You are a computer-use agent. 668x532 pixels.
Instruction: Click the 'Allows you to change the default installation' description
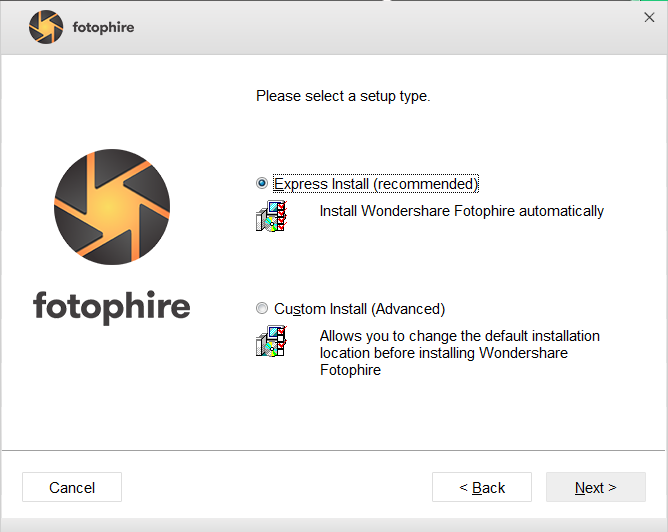click(x=460, y=353)
